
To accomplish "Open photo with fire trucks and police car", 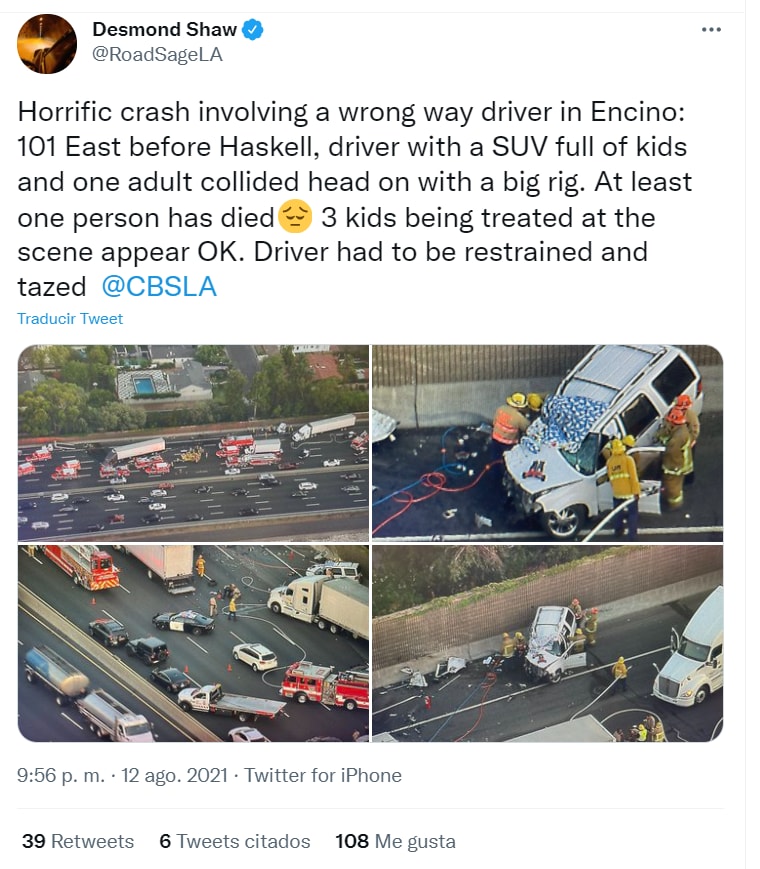I will point(193,643).
